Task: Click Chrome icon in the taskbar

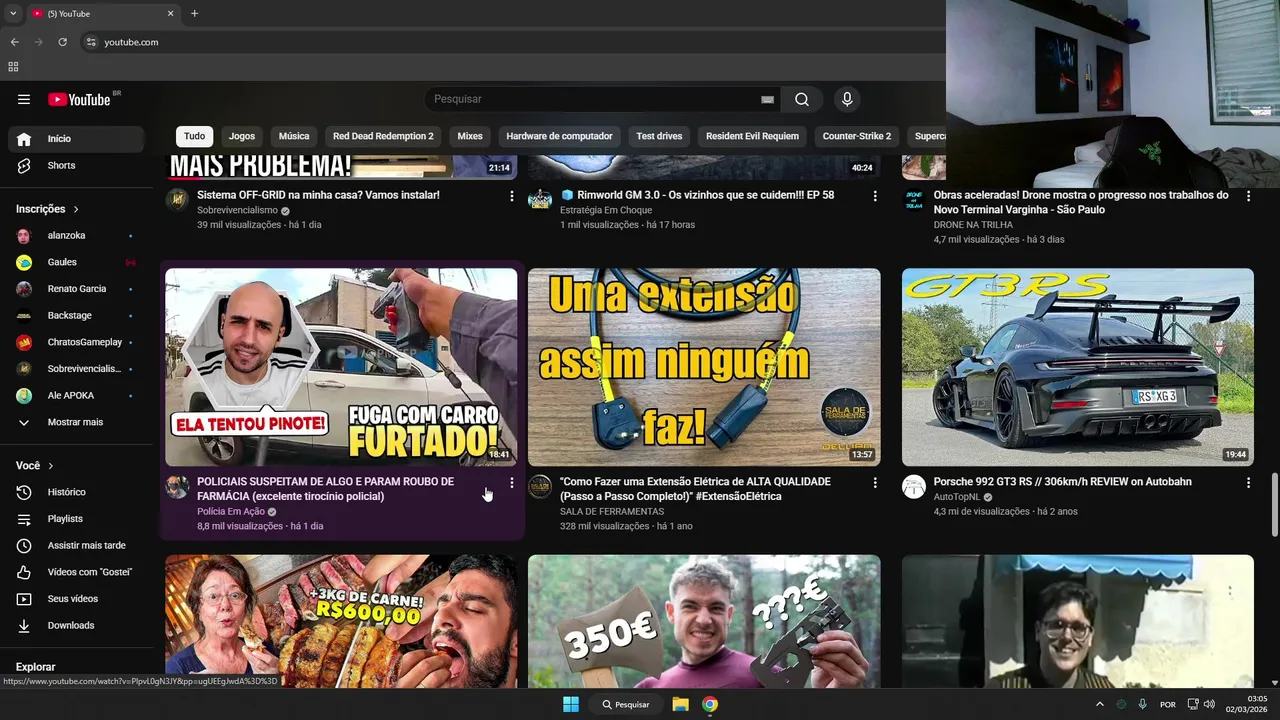Action: (x=709, y=704)
